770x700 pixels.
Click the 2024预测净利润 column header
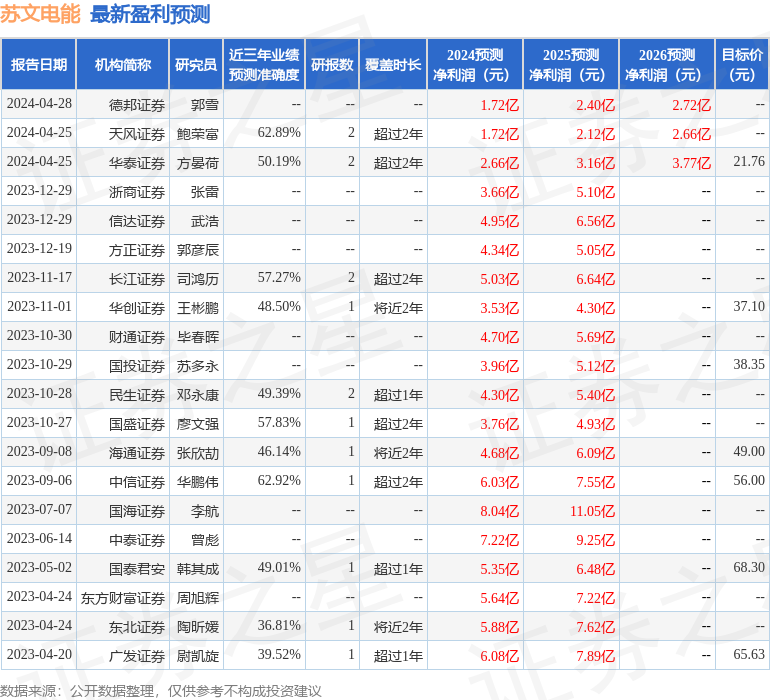(475, 64)
